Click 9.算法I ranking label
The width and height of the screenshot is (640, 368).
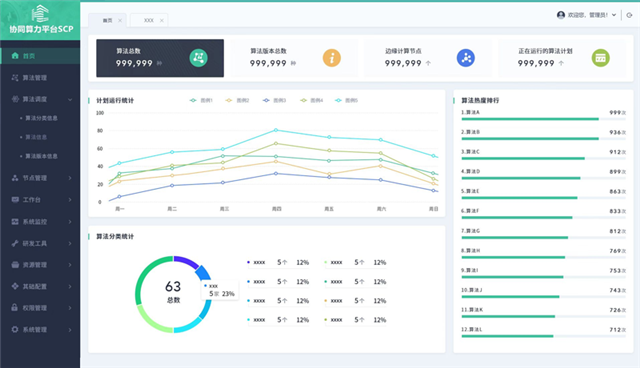pyautogui.click(x=470, y=270)
